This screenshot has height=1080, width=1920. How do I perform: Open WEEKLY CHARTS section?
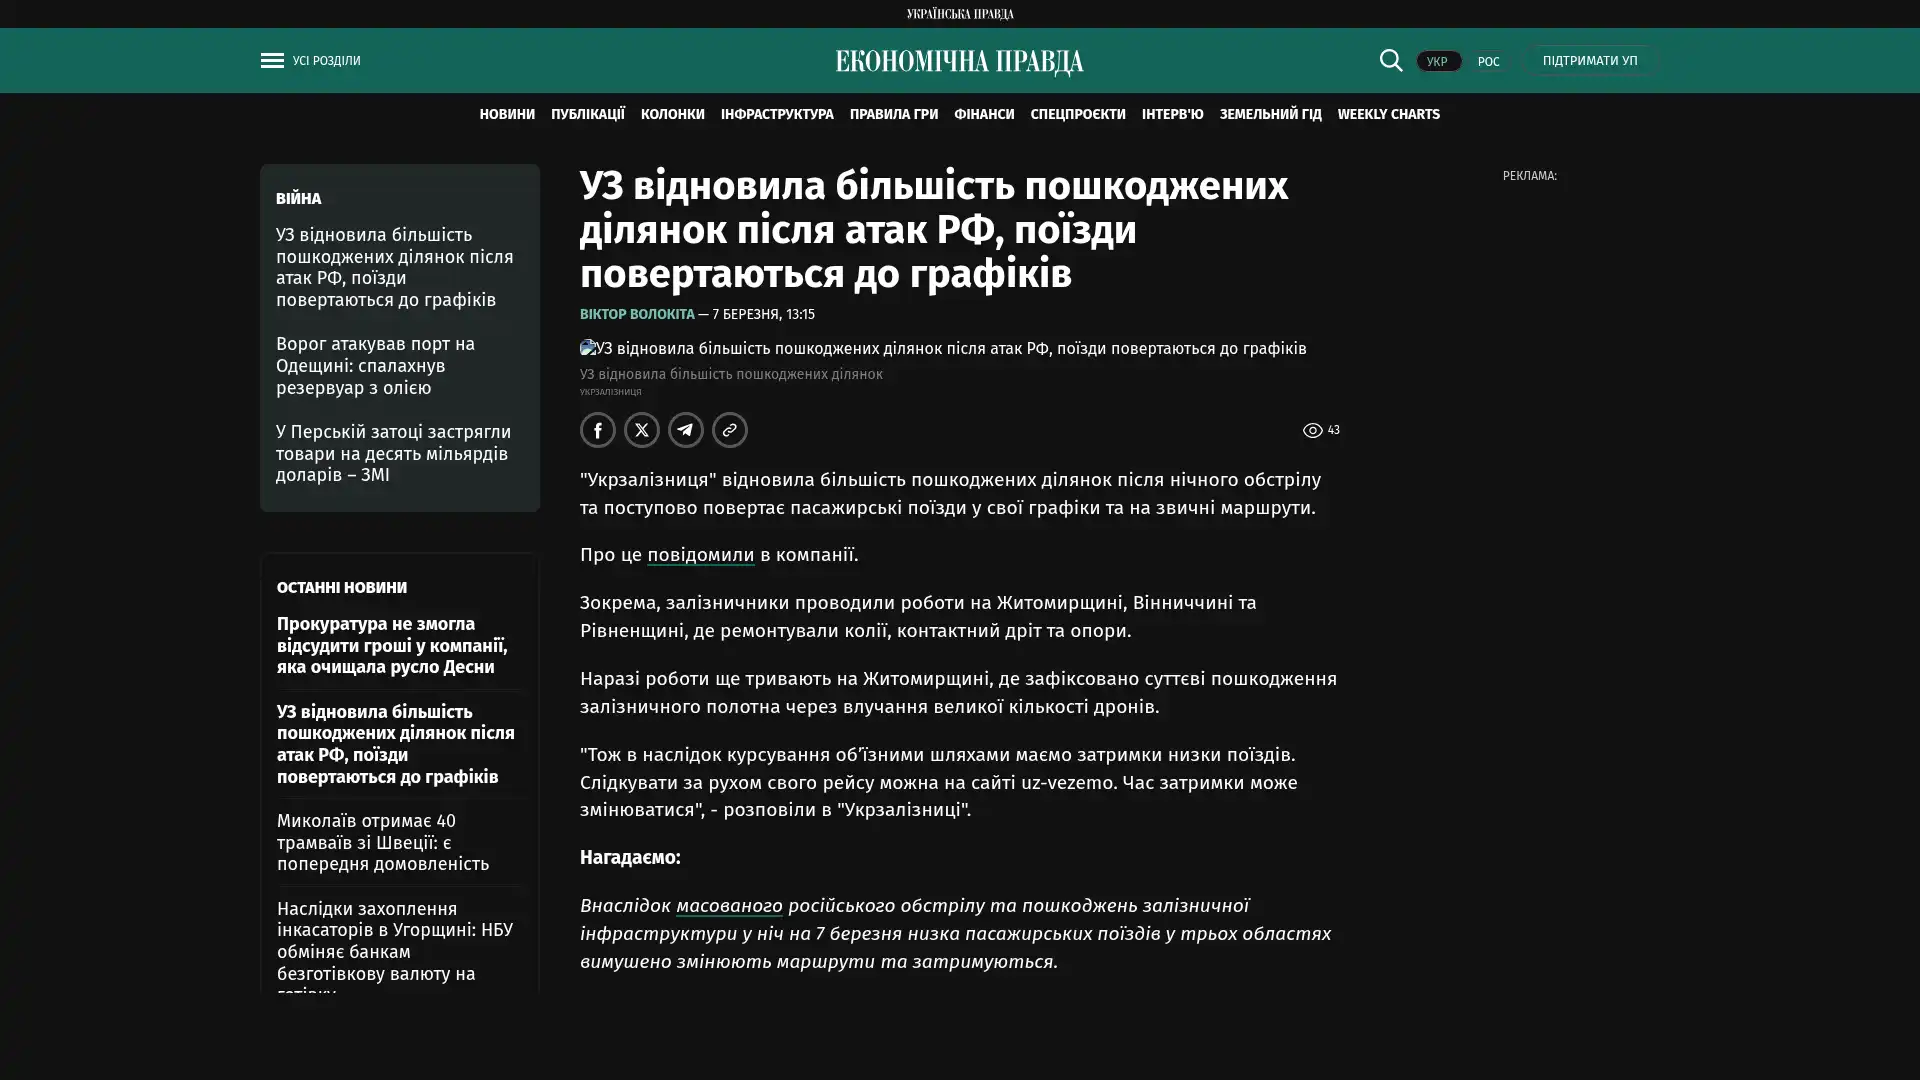[1389, 114]
